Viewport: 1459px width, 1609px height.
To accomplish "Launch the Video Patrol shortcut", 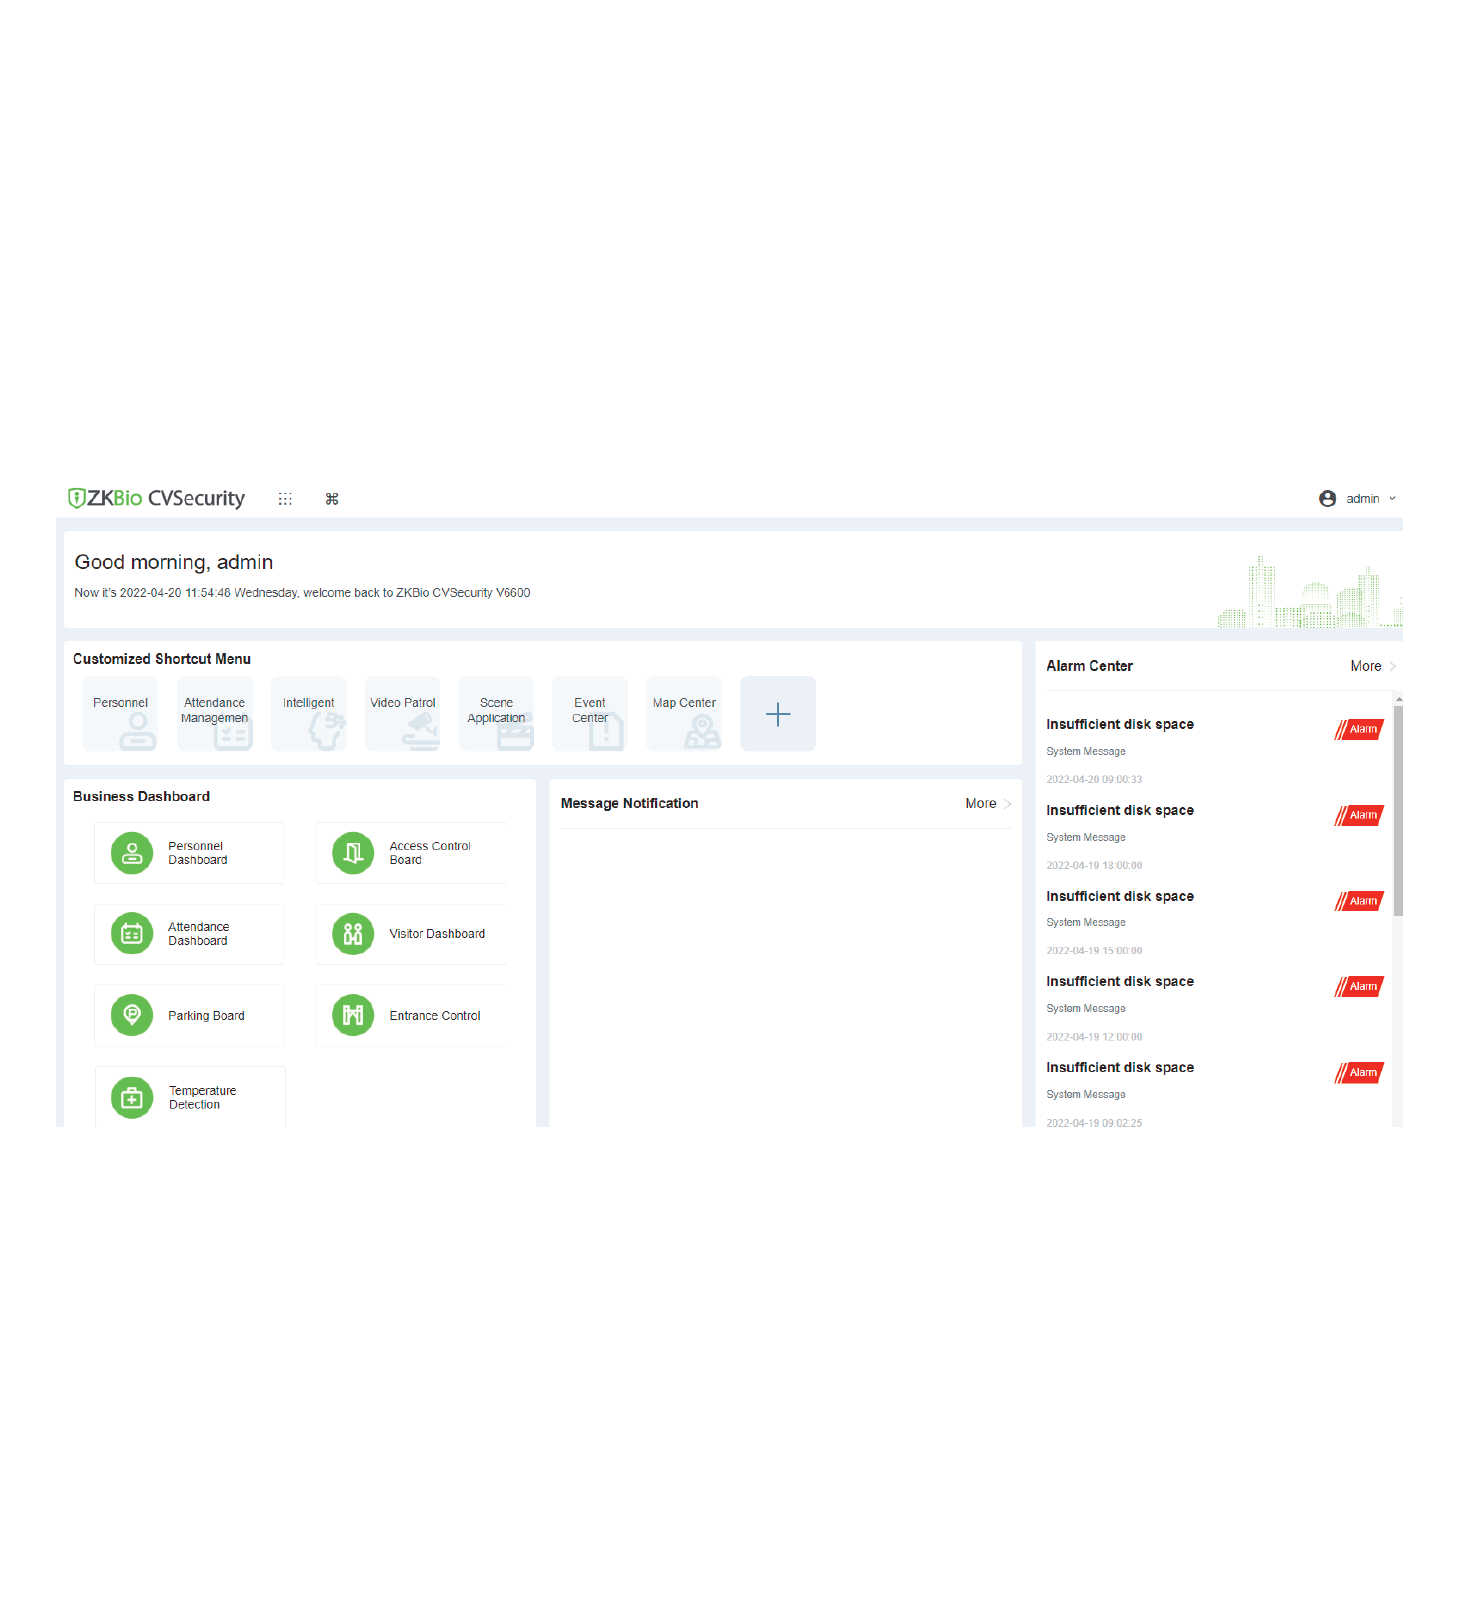I will click(x=403, y=714).
